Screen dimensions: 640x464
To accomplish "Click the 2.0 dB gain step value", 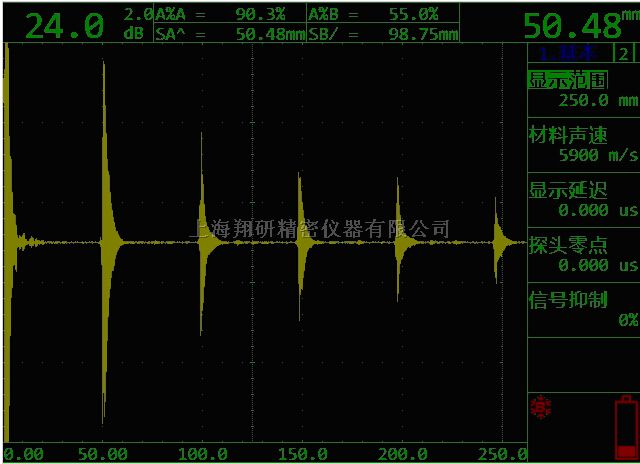I will point(138,24).
